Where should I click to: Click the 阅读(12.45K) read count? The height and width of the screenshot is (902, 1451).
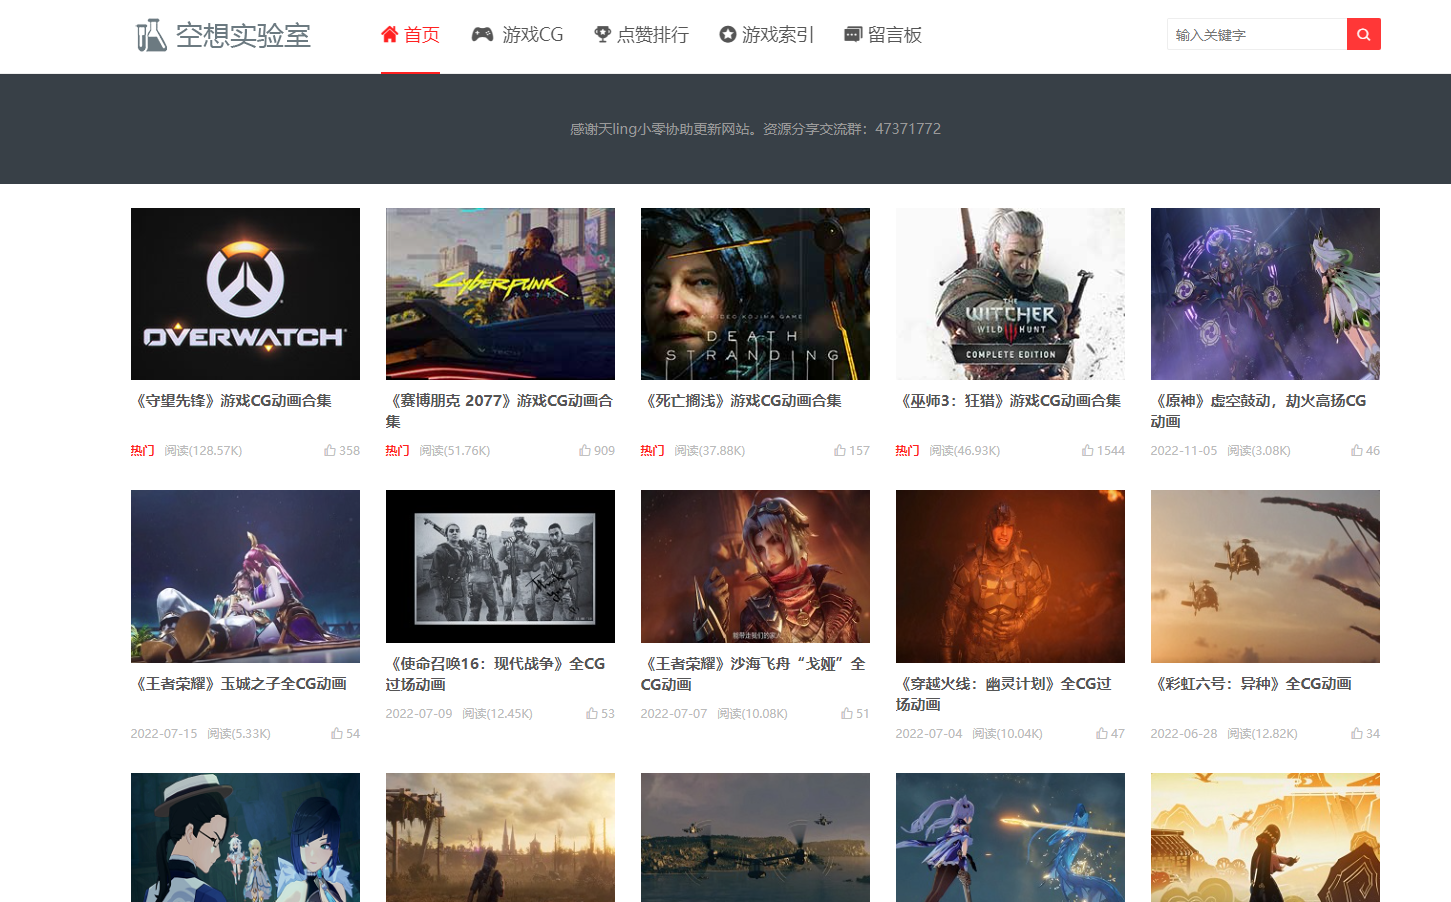pos(498,714)
